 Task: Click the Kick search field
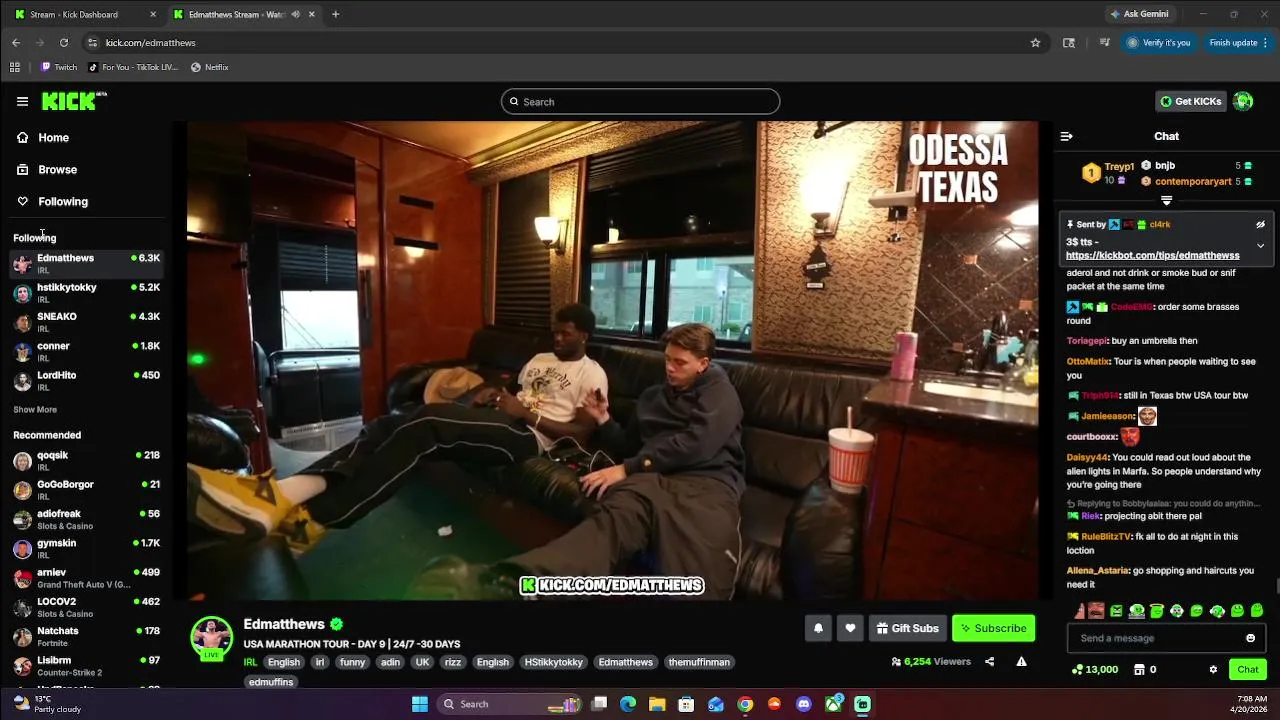(640, 101)
